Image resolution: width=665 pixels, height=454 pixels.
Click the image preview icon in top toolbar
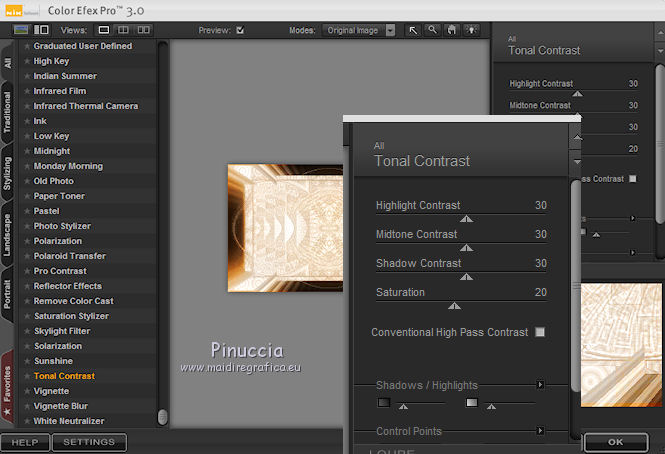(x=21, y=30)
